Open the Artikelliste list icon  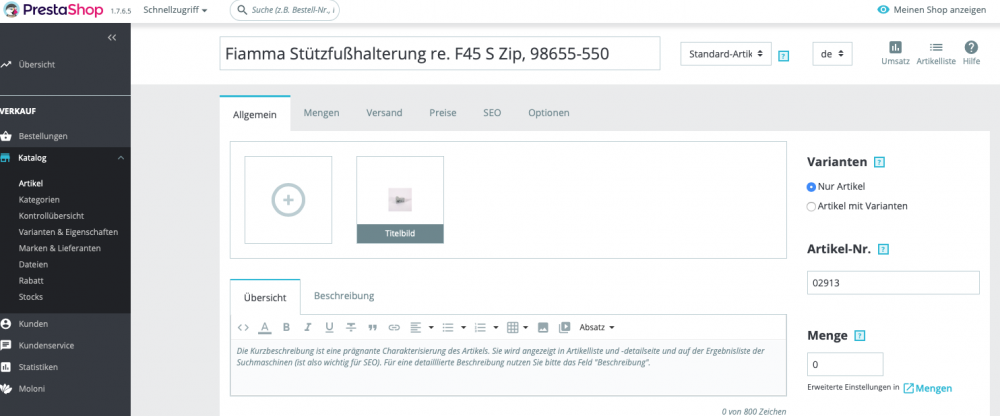click(936, 48)
